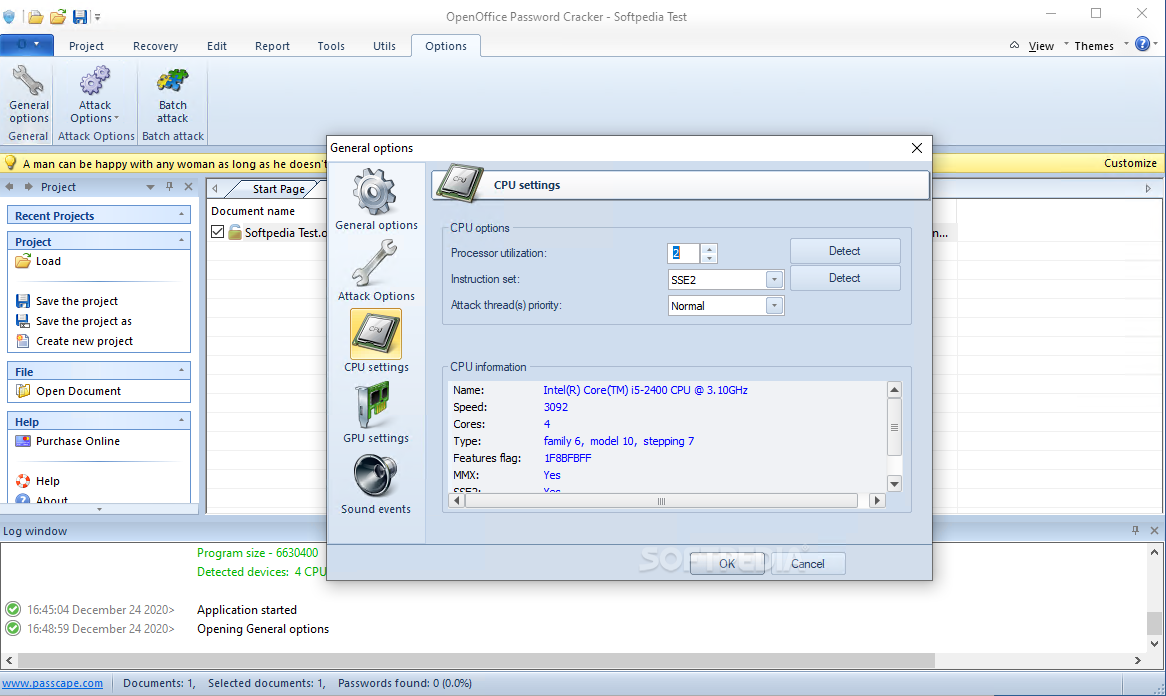Open General options in the ribbon
This screenshot has width=1166, height=696.
[x=29, y=95]
